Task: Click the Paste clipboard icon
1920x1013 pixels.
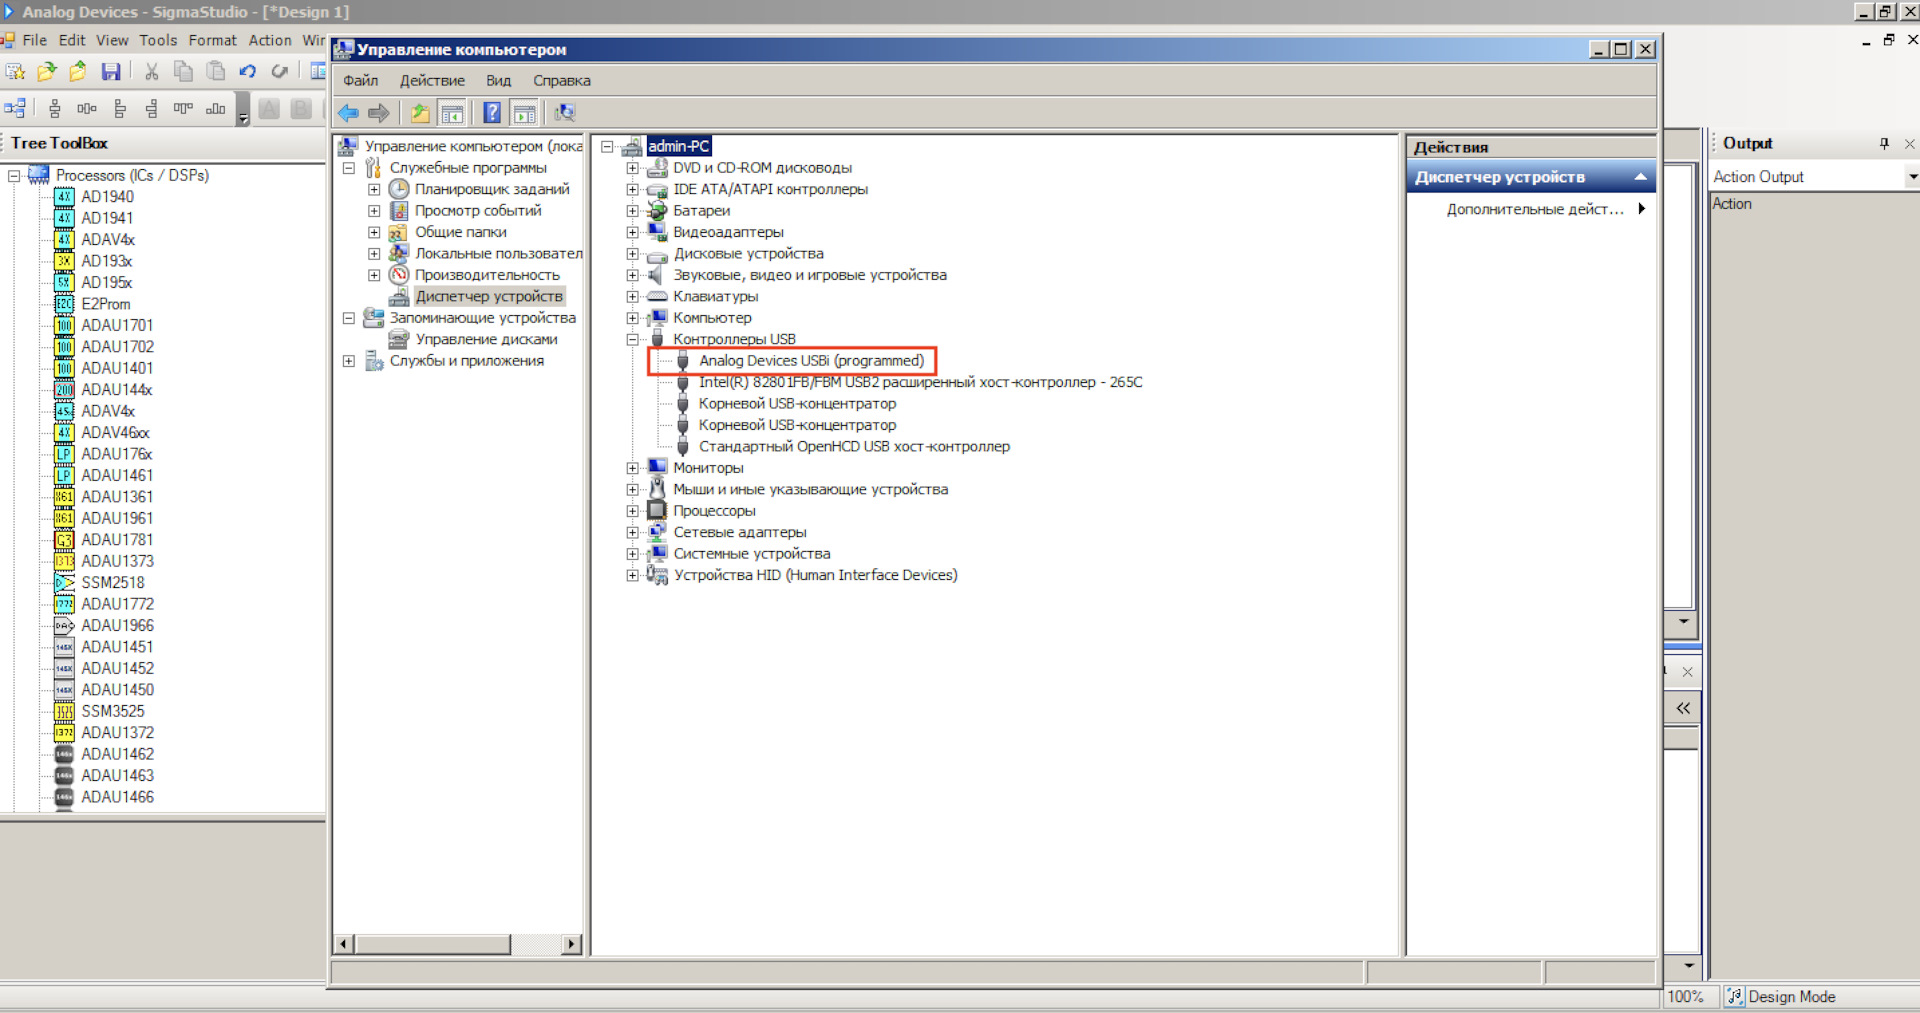Action: (x=215, y=71)
